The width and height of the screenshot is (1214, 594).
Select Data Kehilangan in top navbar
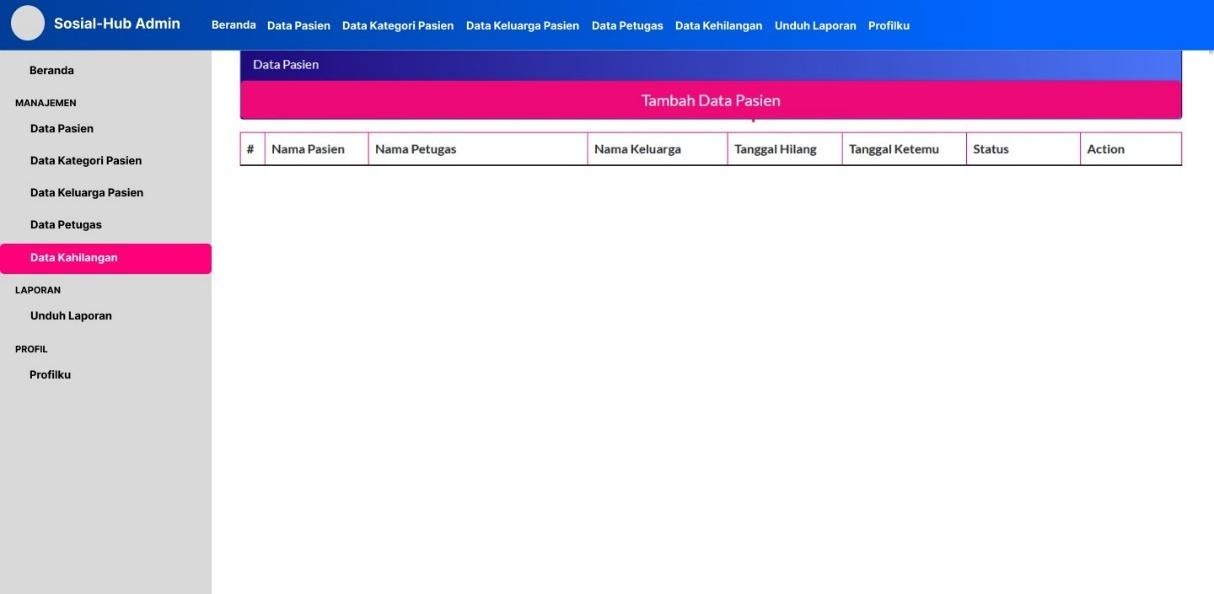pyautogui.click(x=718, y=26)
